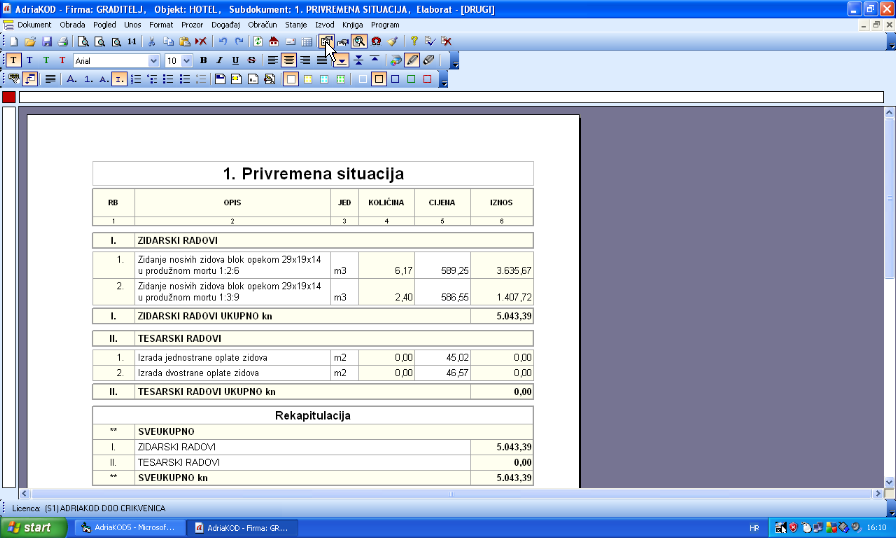This screenshot has height=538, width=896.
Task: Click the Roman numeral I. numbering button
Action: coord(119,79)
